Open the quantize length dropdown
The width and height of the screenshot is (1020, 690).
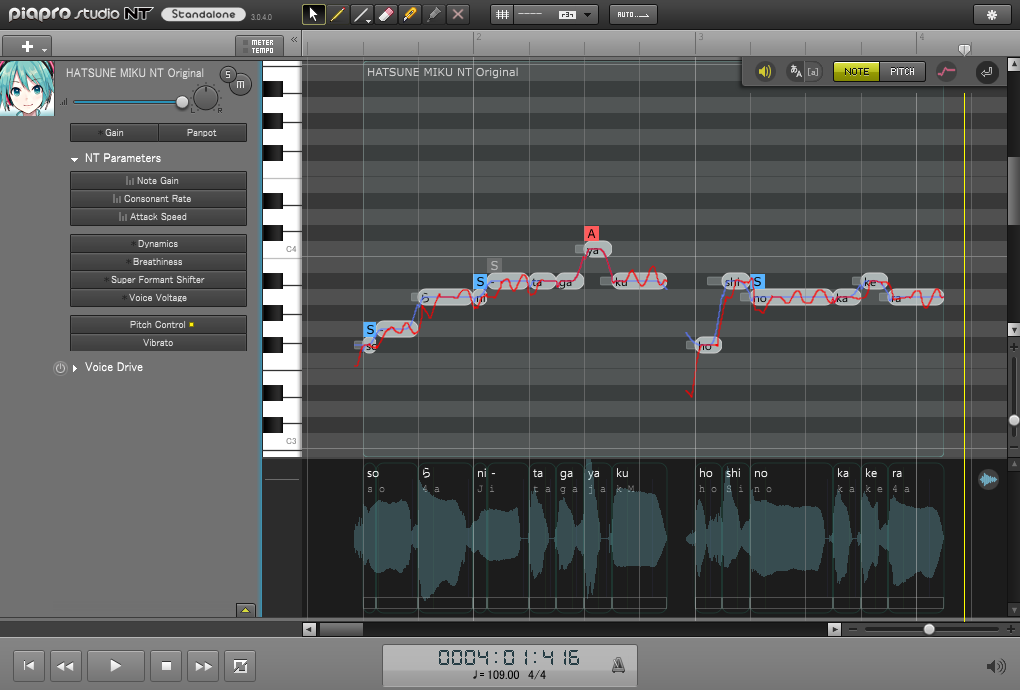pyautogui.click(x=556, y=14)
